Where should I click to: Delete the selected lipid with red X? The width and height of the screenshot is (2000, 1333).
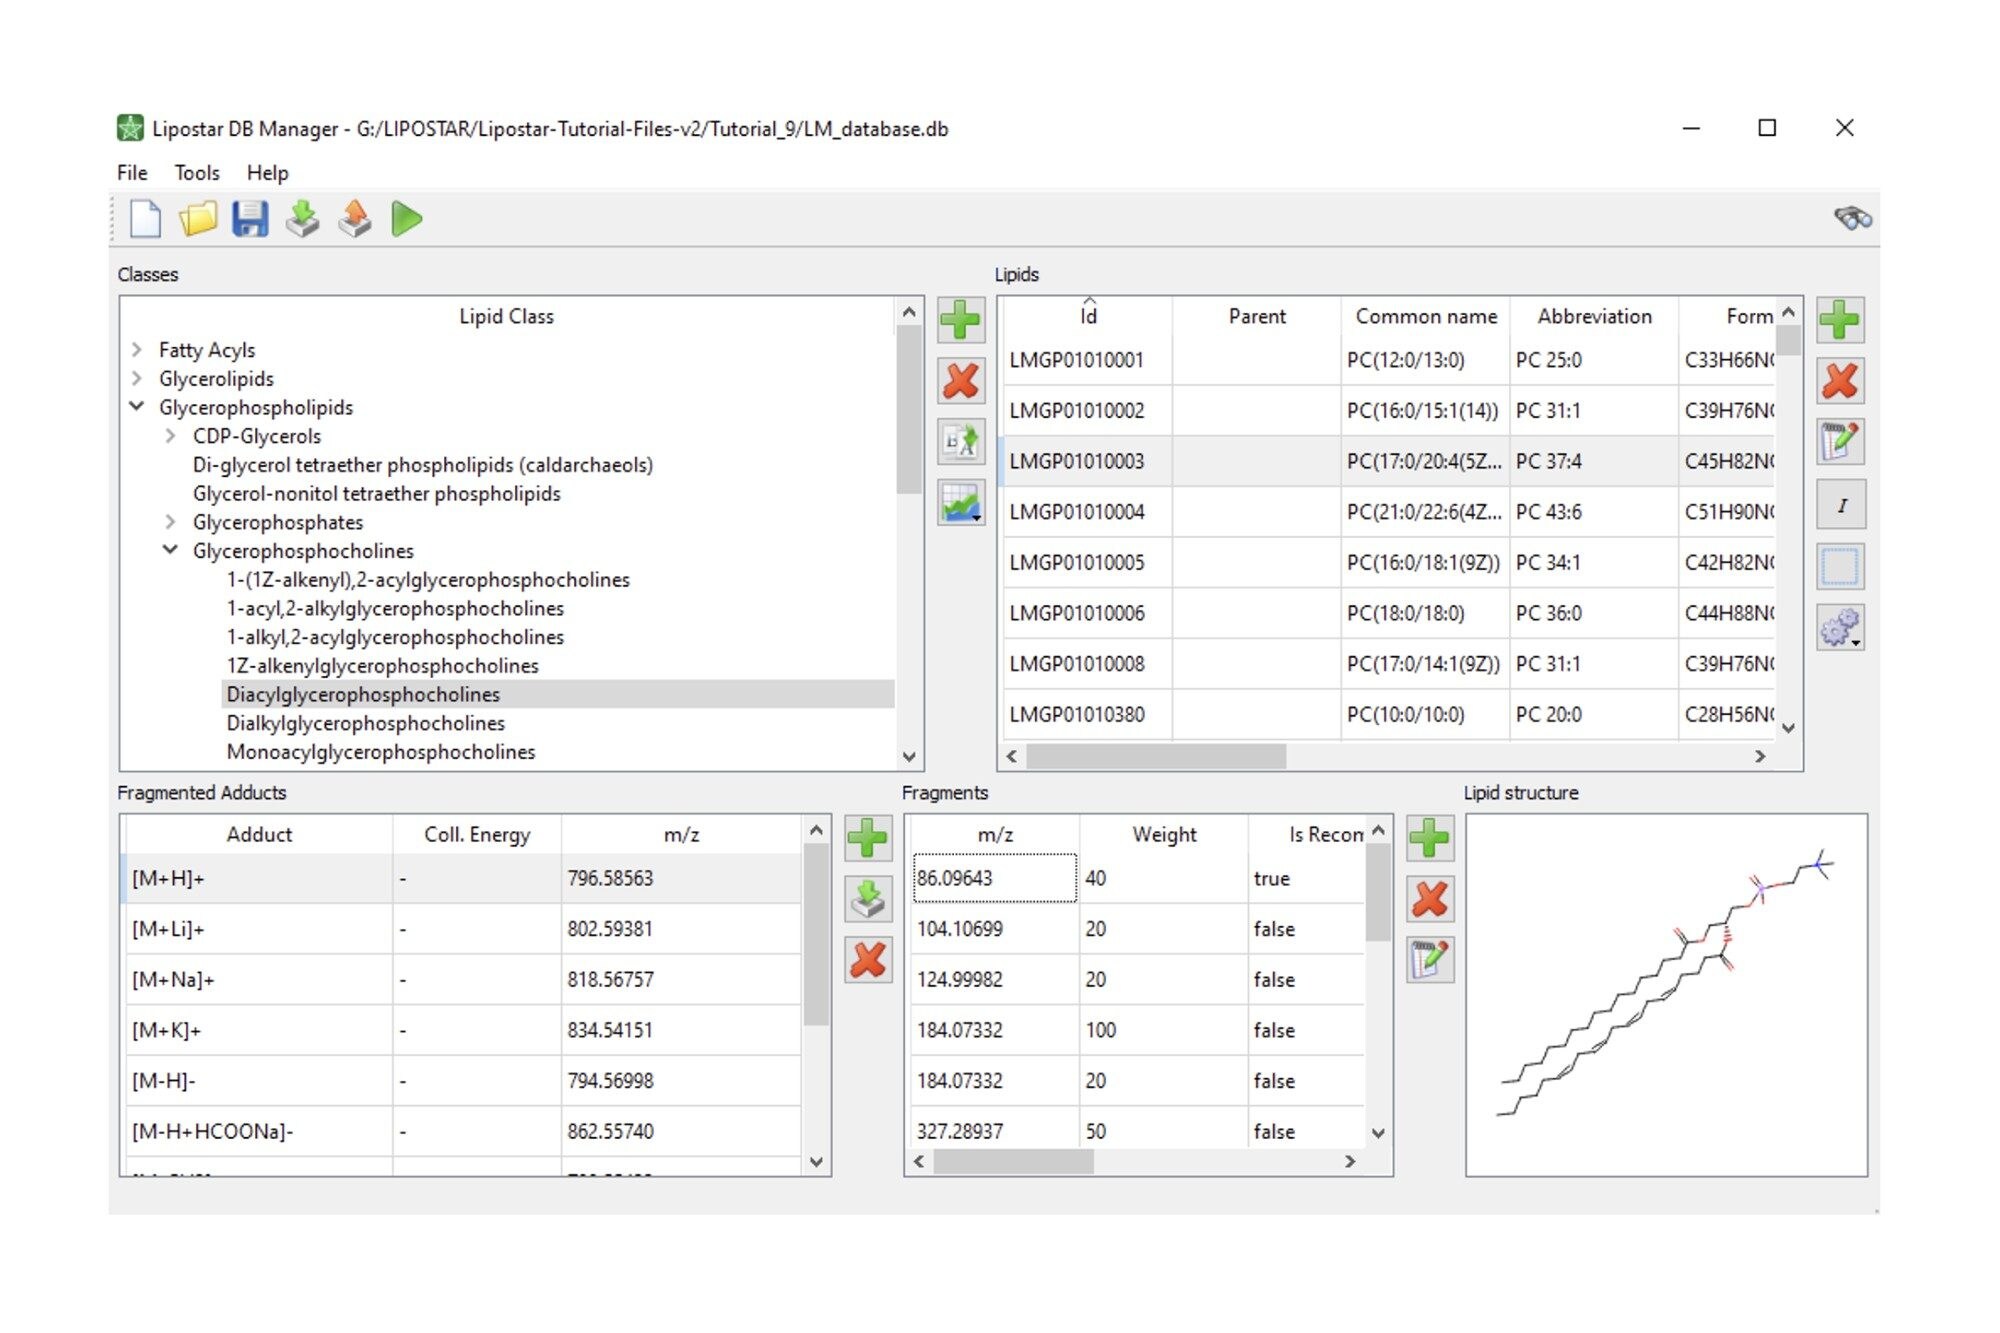[x=1839, y=381]
